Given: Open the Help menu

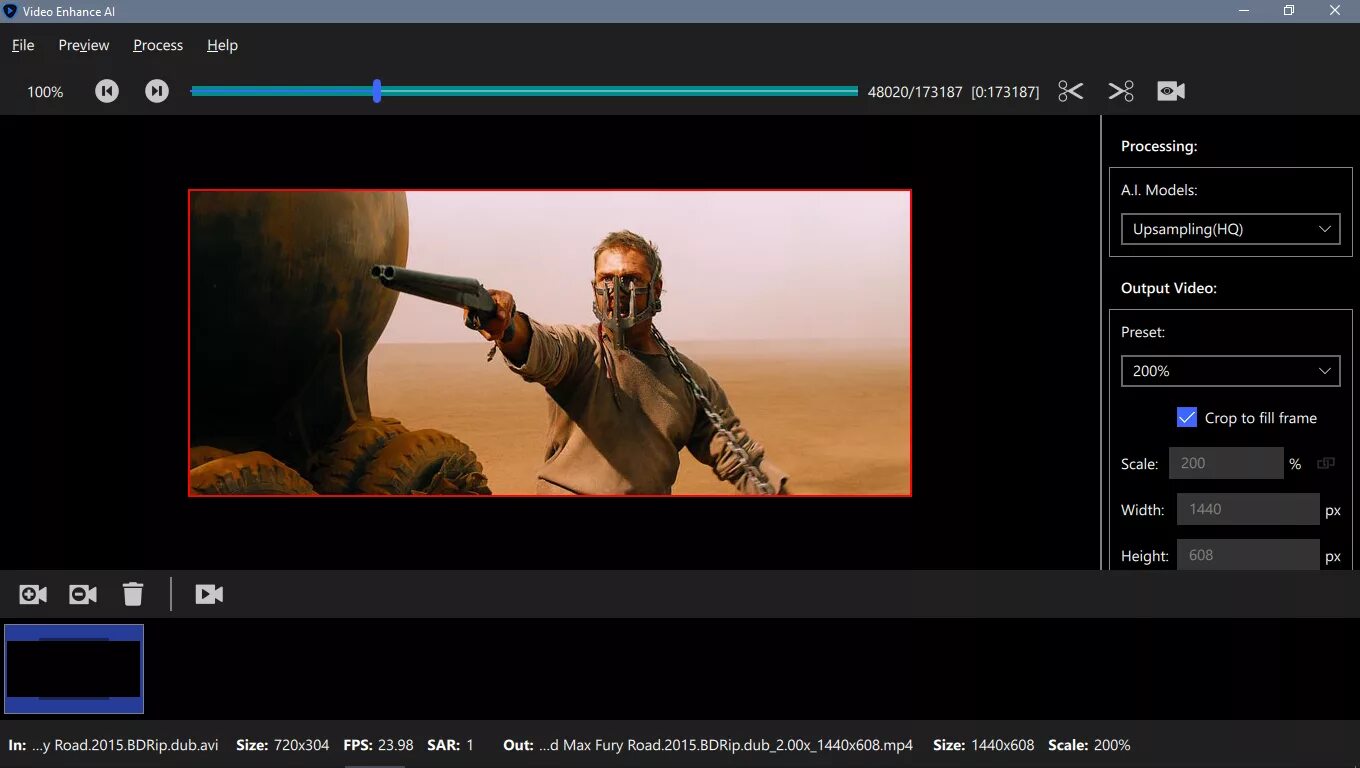Looking at the screenshot, I should (222, 45).
